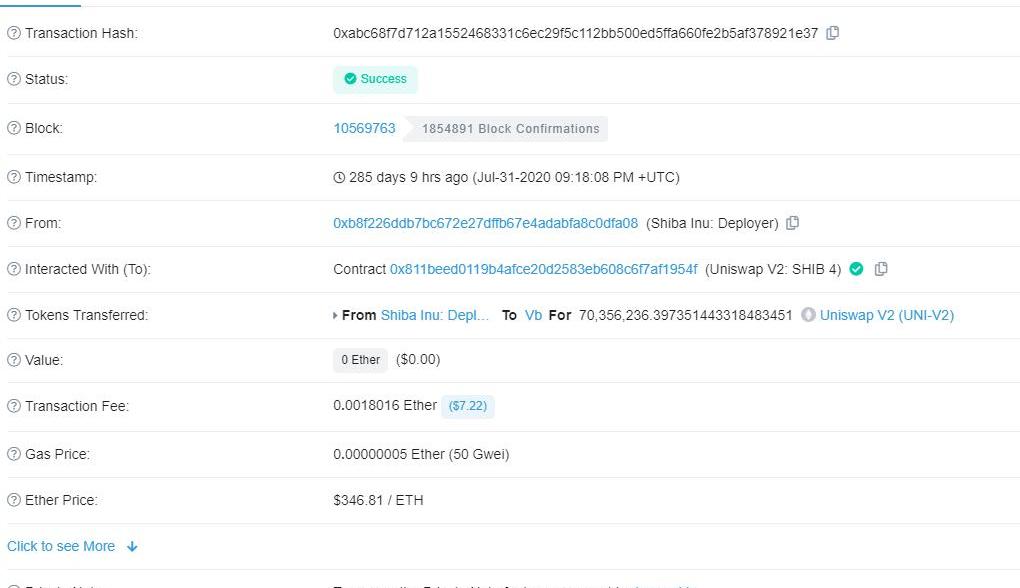
Task: Click the $7.22 transaction fee badge
Action: (467, 406)
